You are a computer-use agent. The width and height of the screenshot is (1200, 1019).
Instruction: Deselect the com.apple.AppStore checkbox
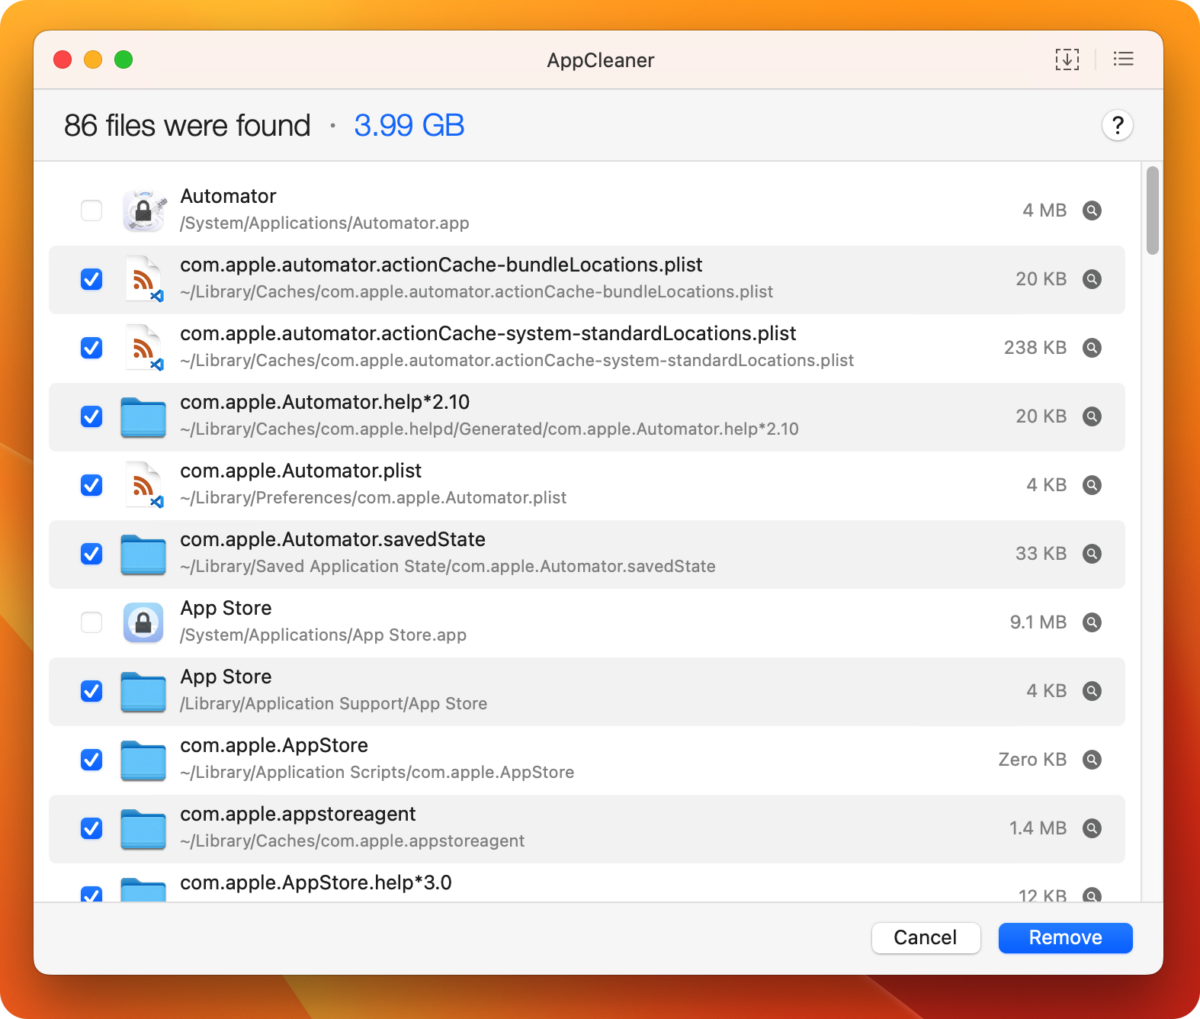pyautogui.click(x=91, y=760)
